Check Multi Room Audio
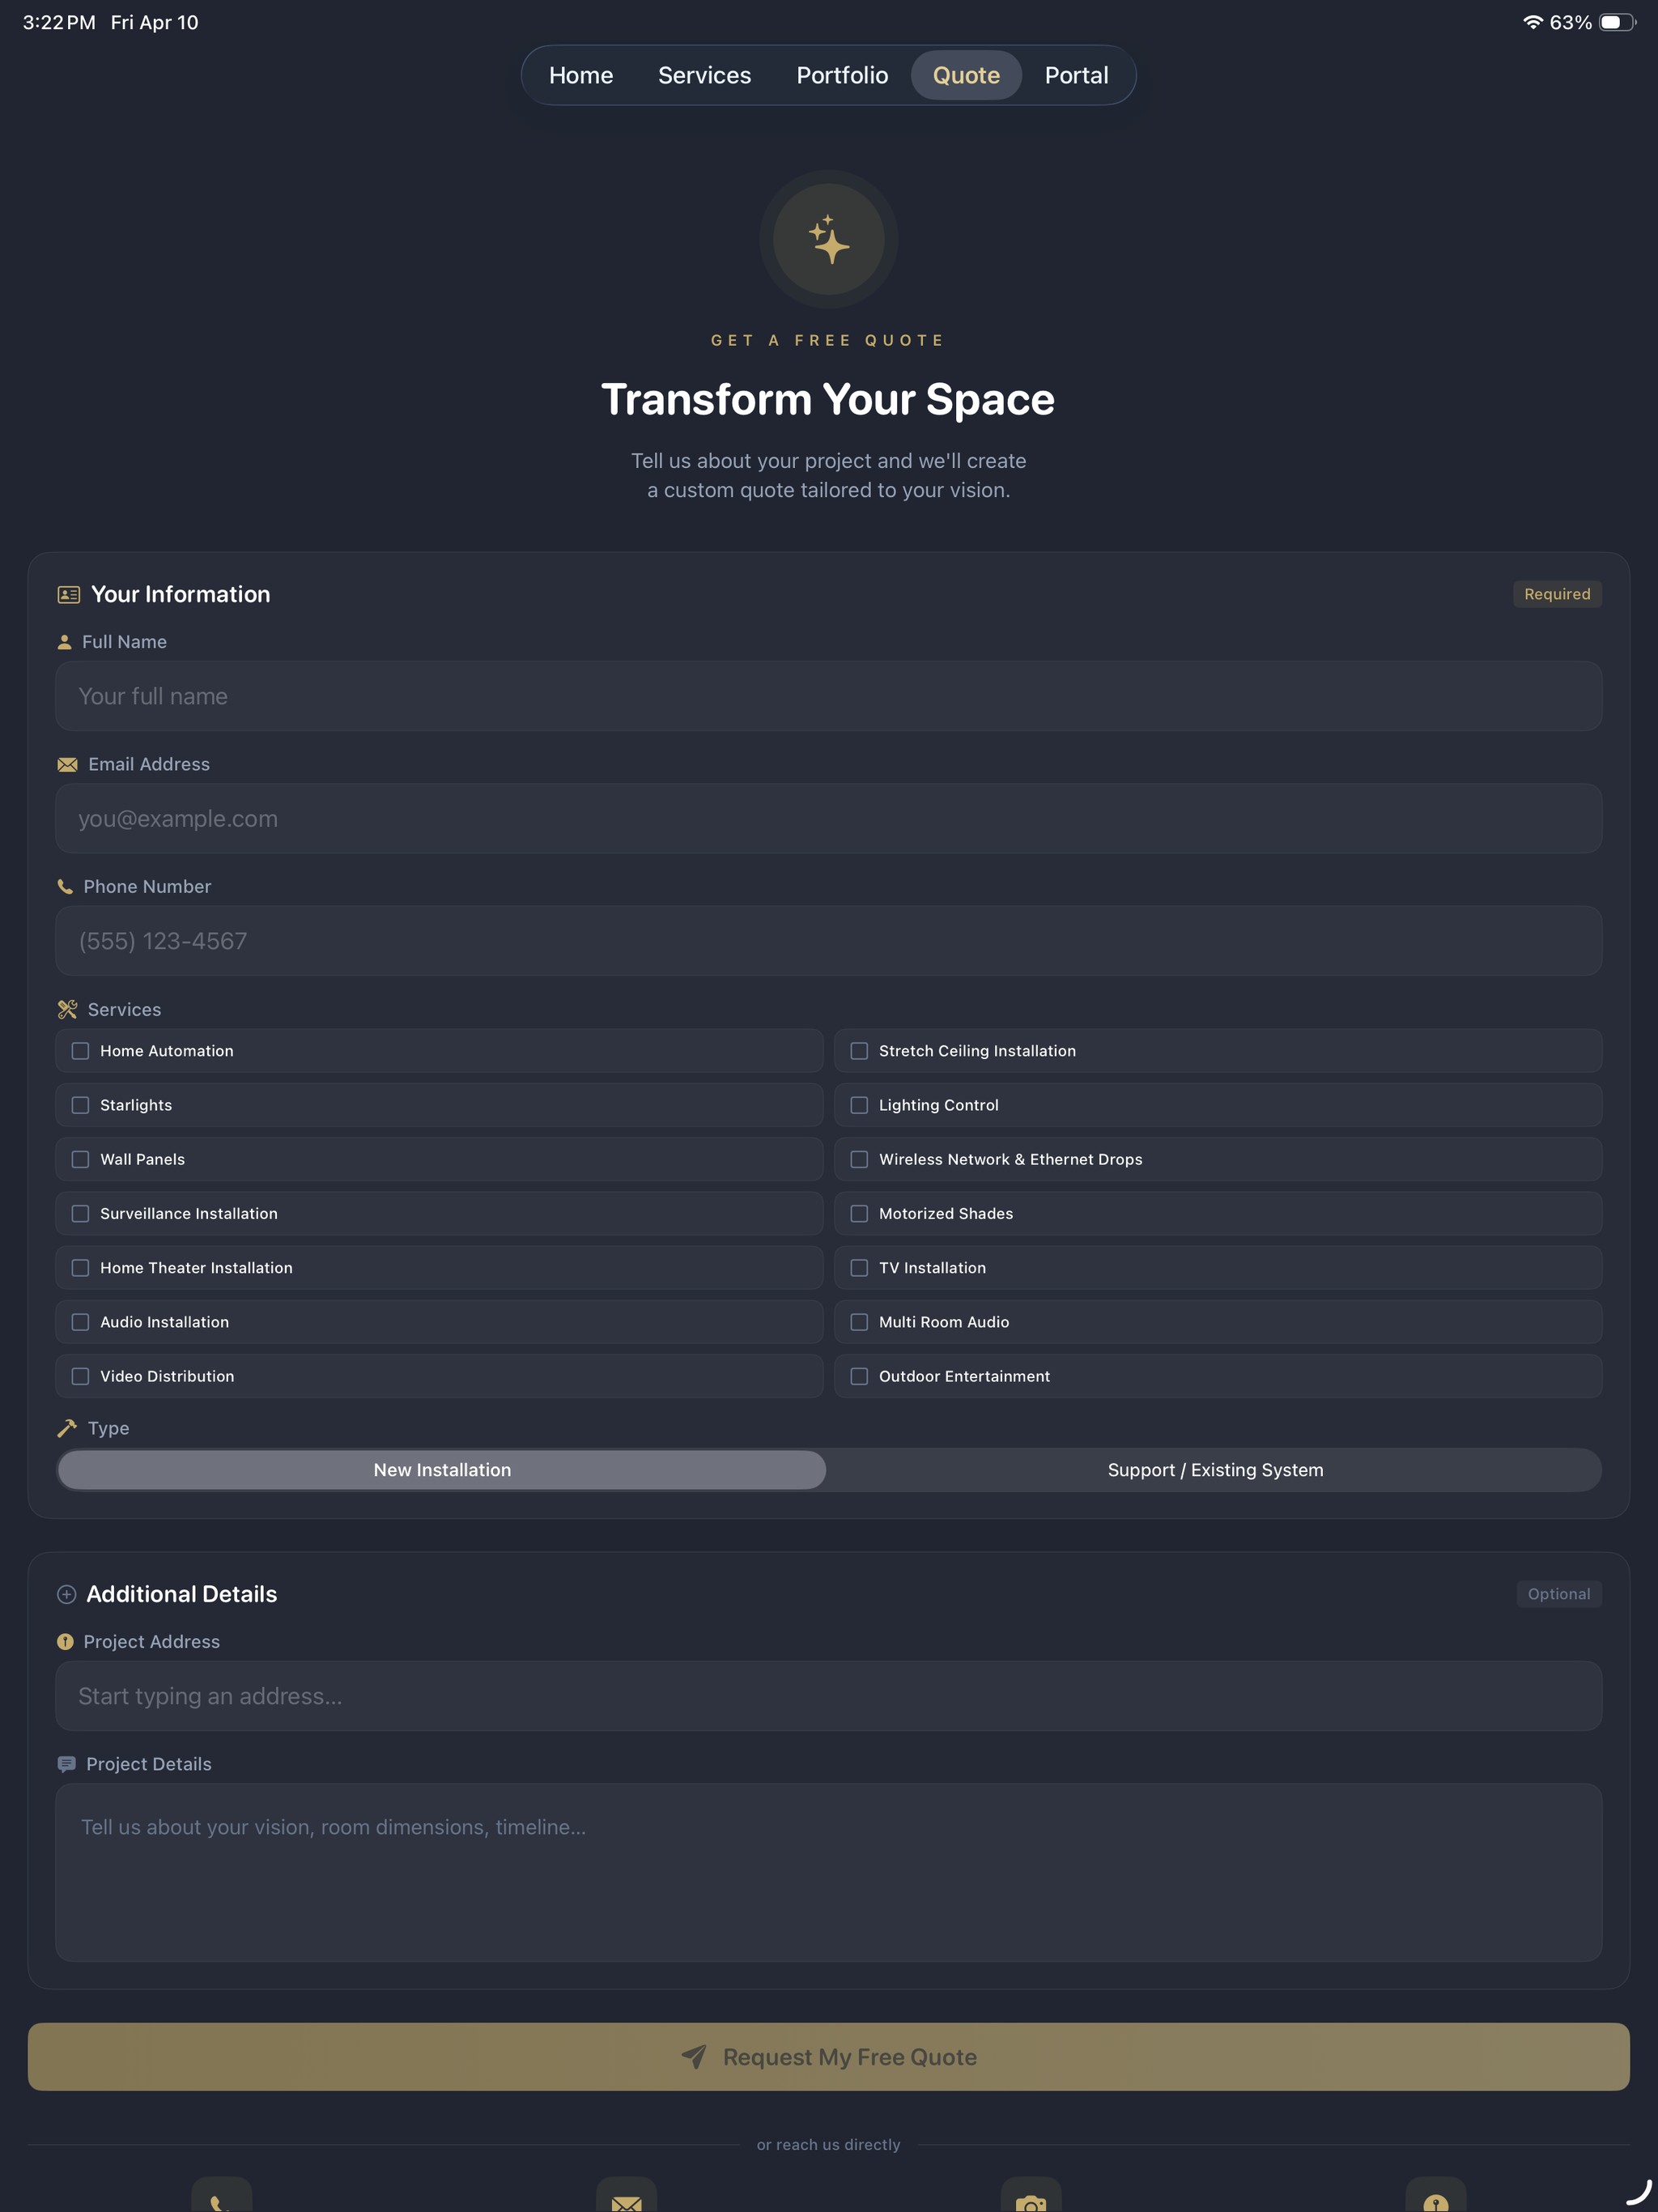This screenshot has height=2212, width=1658. [x=1218, y=1322]
